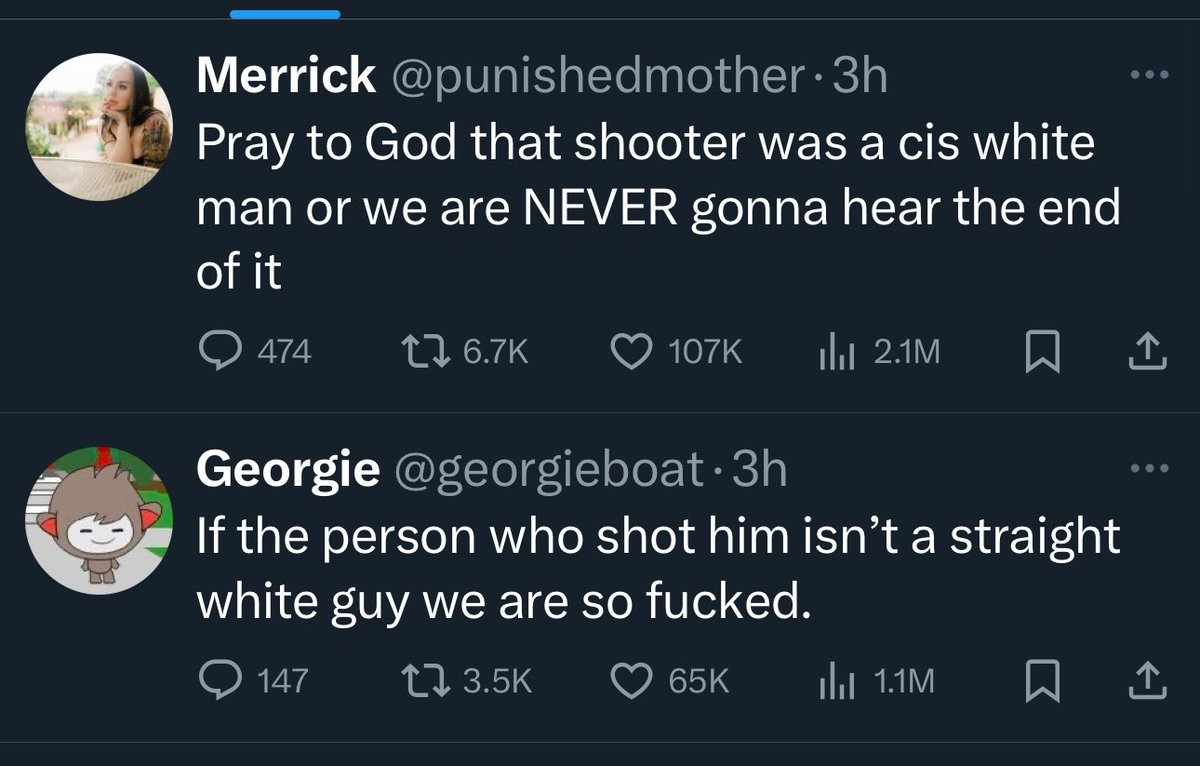Like Georgie's tweet
The width and height of the screenshot is (1200, 766).
tap(629, 681)
